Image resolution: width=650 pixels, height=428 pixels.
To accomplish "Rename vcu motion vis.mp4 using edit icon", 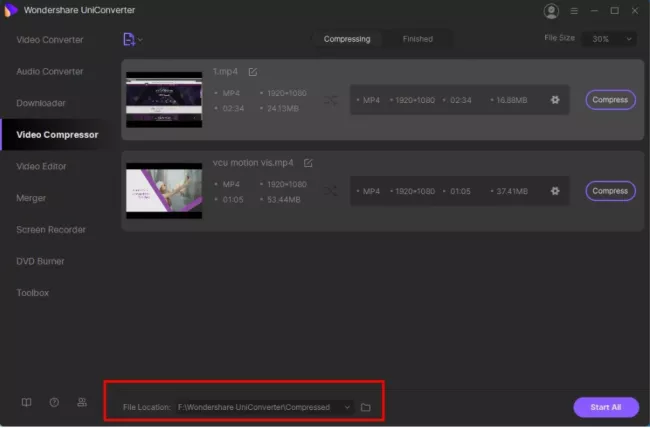I will [x=308, y=163].
